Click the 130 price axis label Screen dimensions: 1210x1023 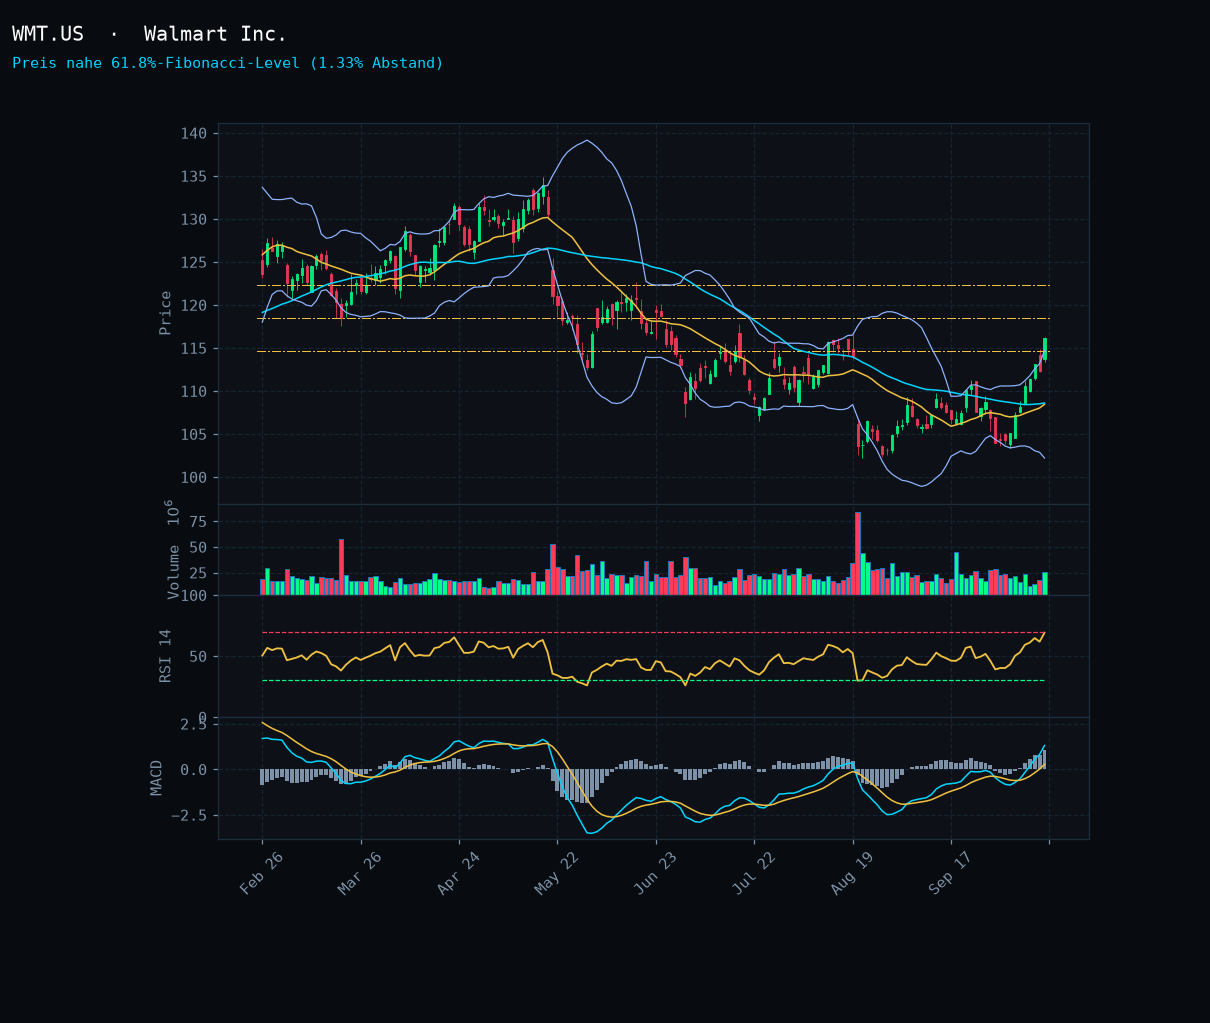coord(194,220)
